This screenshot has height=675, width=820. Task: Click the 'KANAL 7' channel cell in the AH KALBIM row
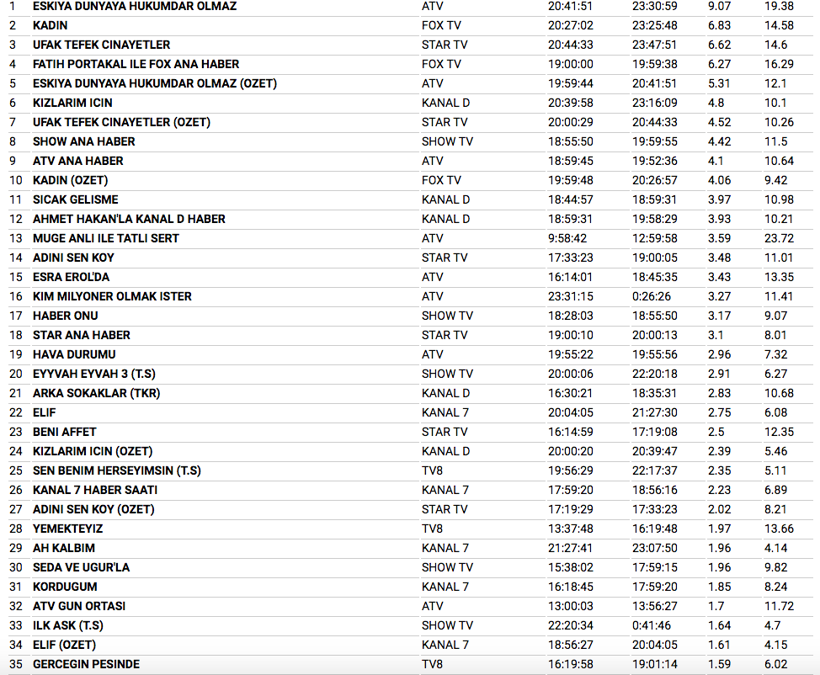[x=445, y=548]
